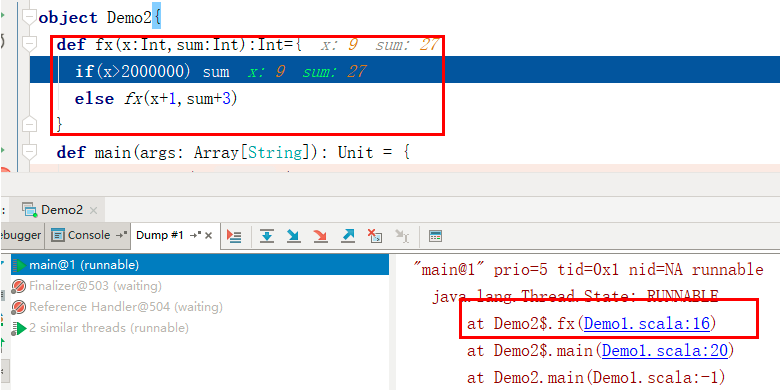Click the inline hint sum: 27 on the def fx line
Image resolution: width=781 pixels, height=390 pixels.
click(x=406, y=45)
